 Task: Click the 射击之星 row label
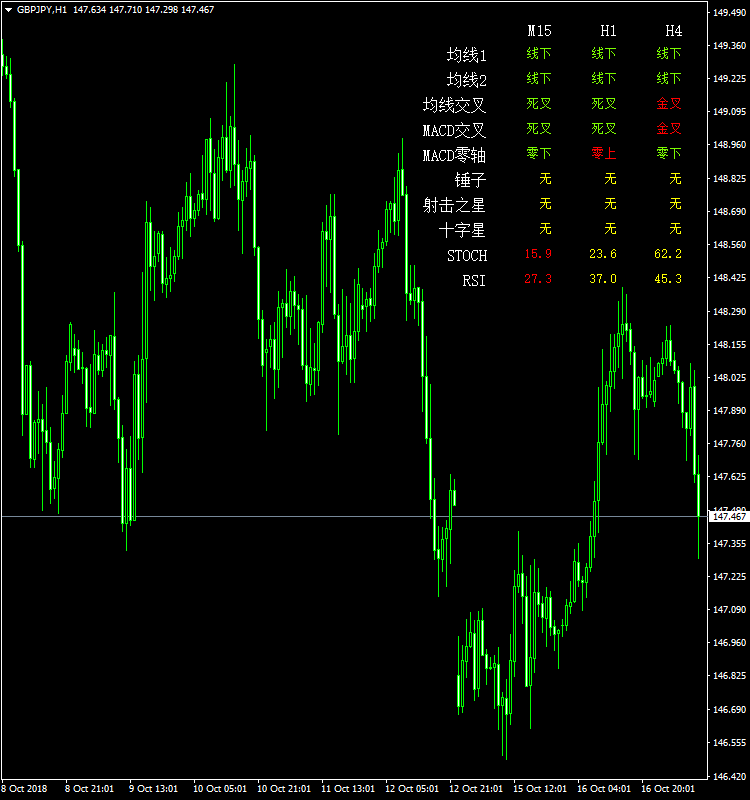tap(454, 205)
